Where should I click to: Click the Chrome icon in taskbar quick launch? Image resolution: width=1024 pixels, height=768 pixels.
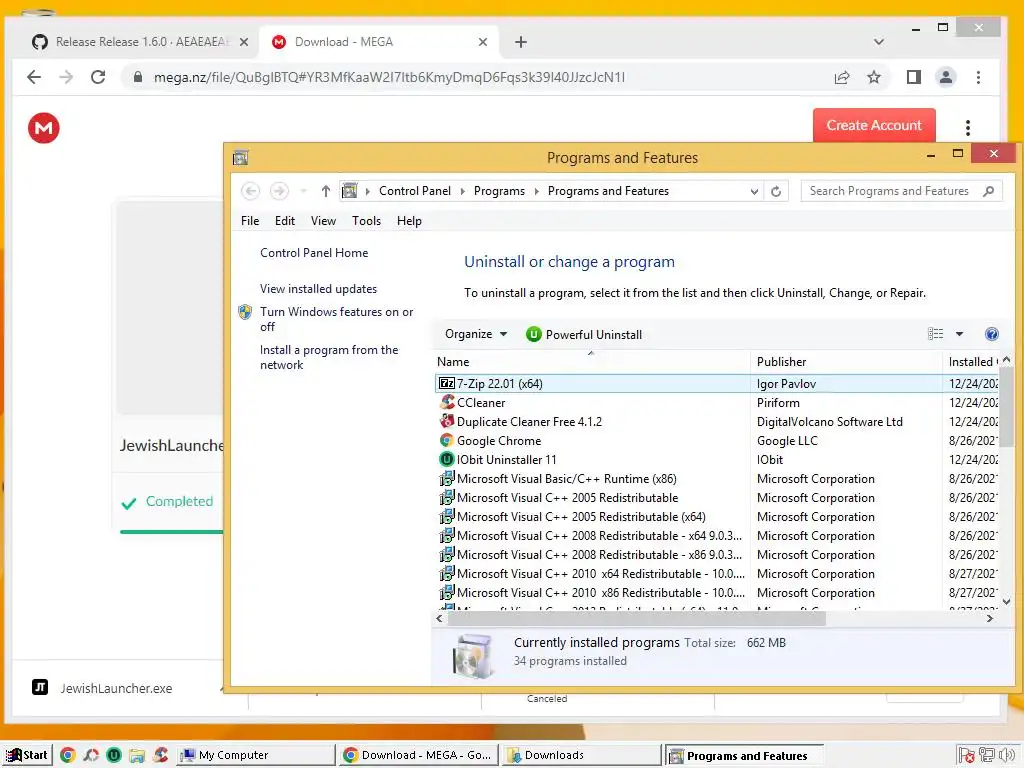click(67, 755)
